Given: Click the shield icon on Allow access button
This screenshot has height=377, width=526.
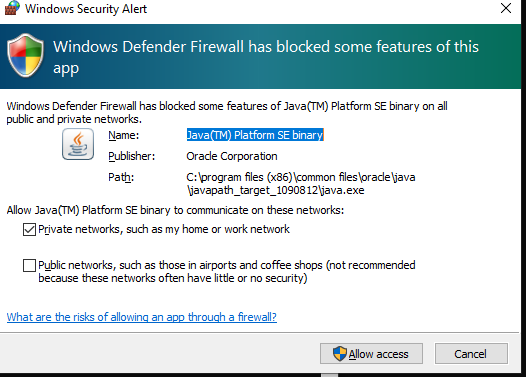Looking at the screenshot, I should 339,354.
